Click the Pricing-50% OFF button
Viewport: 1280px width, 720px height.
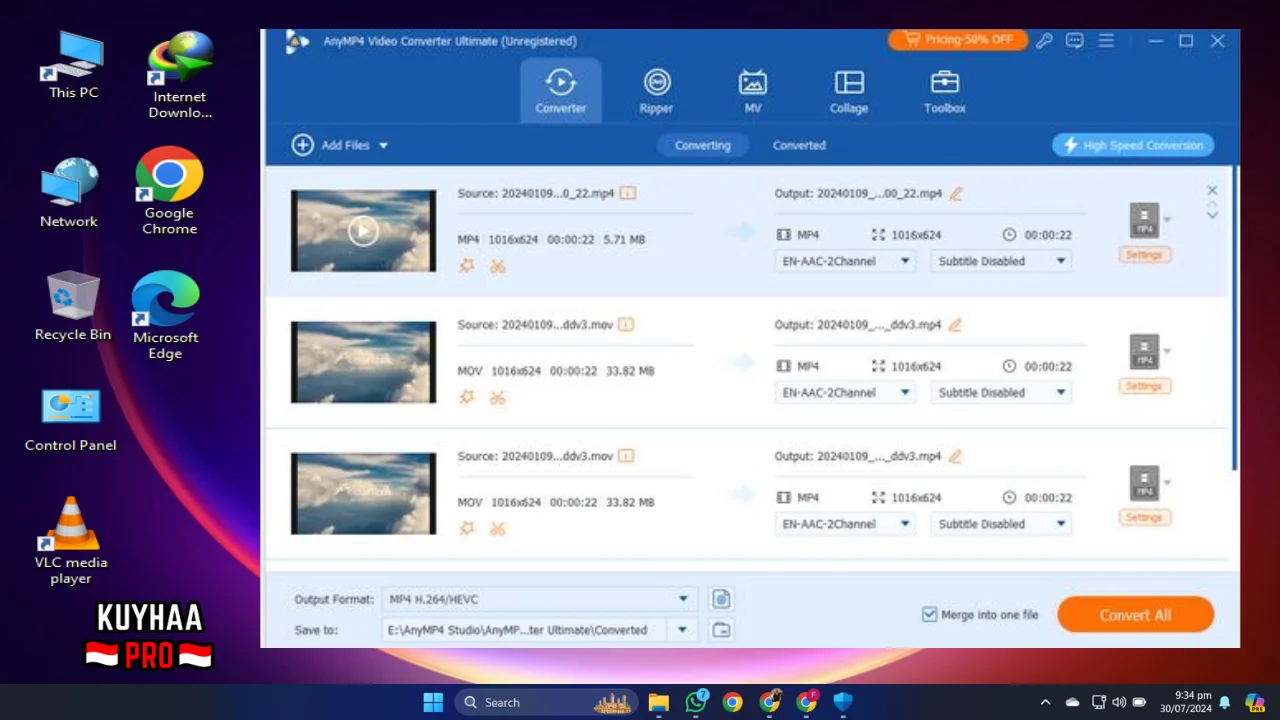point(957,40)
